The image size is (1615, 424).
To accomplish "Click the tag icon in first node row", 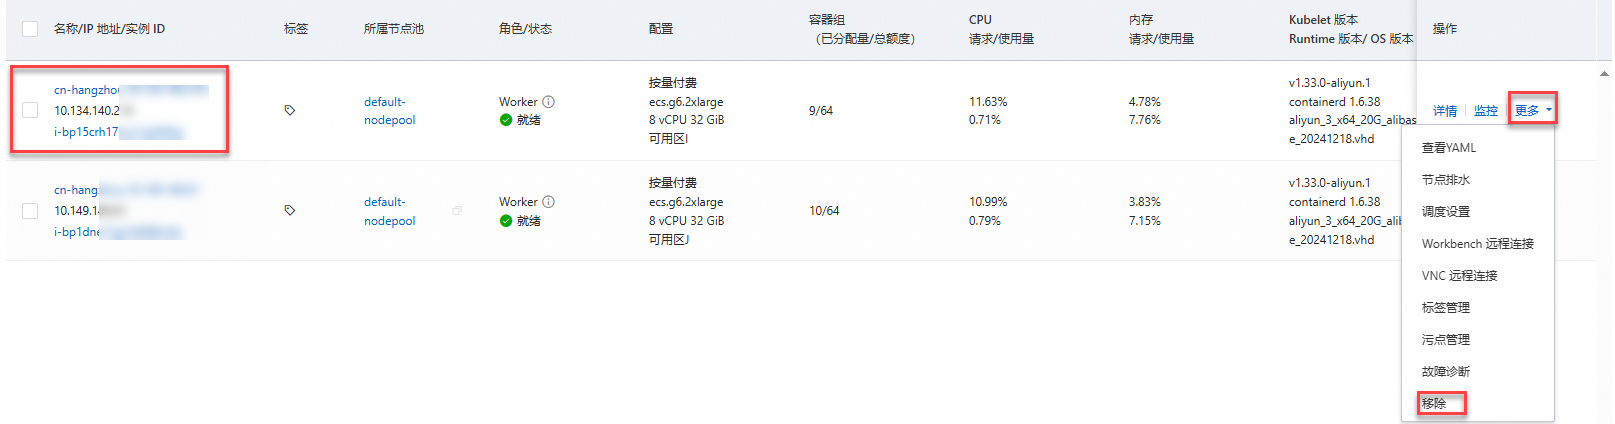I will 290,110.
